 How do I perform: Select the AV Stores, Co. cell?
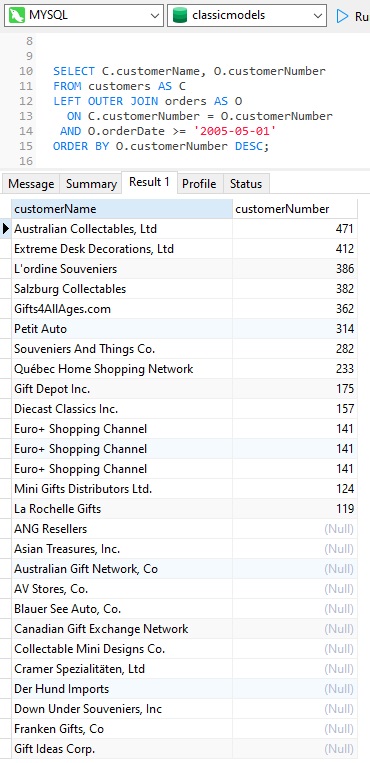[x=122, y=589]
